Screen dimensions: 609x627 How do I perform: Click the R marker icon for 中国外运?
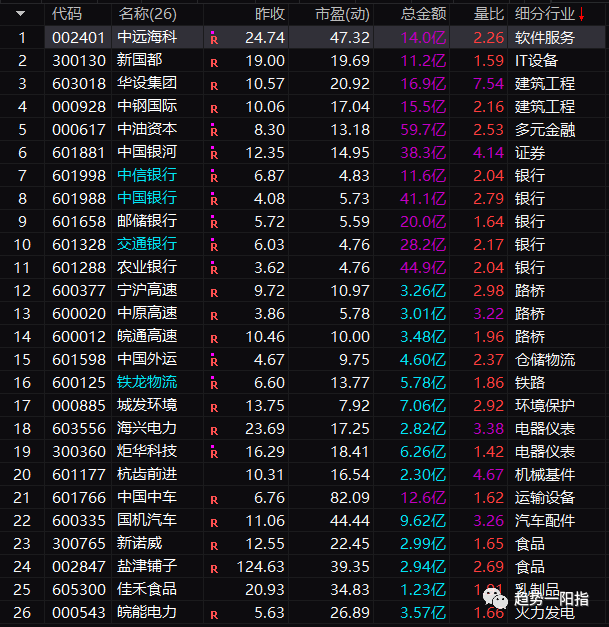(x=214, y=360)
